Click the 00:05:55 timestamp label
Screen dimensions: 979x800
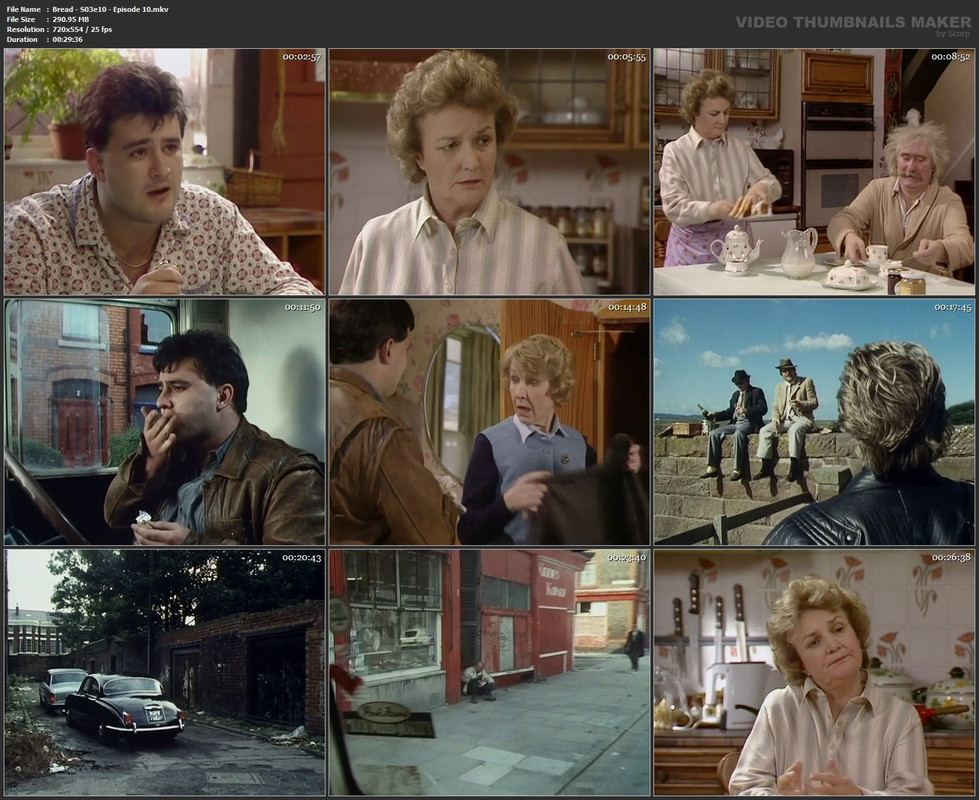click(x=627, y=57)
